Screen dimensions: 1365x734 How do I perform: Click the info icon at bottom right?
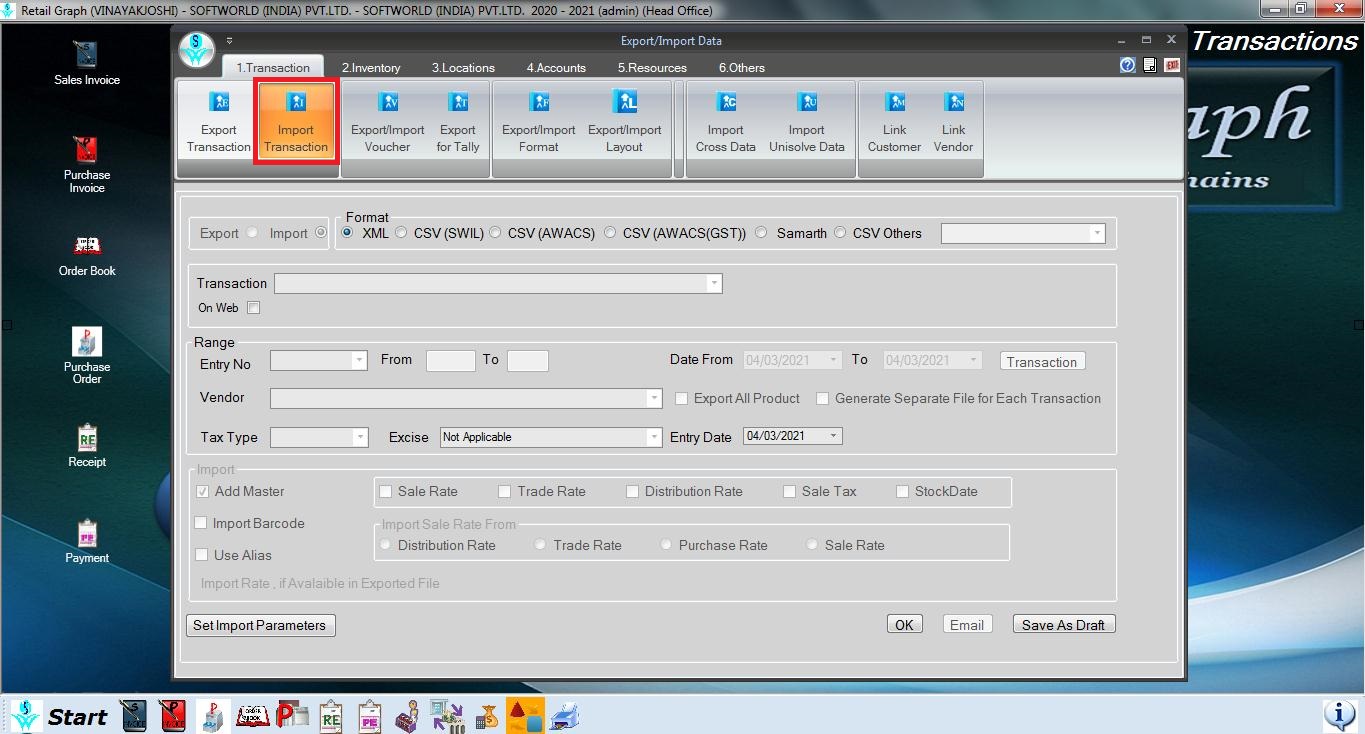(1339, 714)
